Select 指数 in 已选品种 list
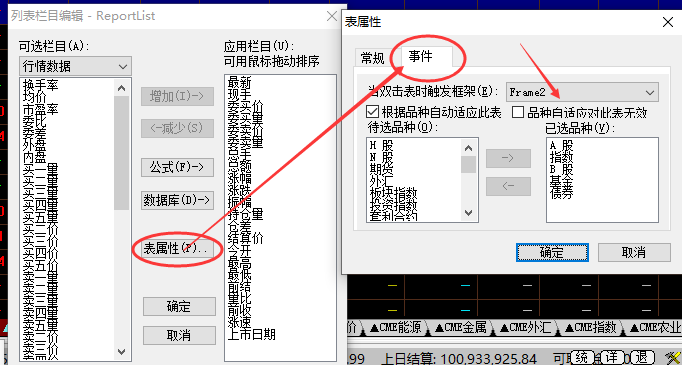This screenshot has height=365, width=682. point(562,157)
